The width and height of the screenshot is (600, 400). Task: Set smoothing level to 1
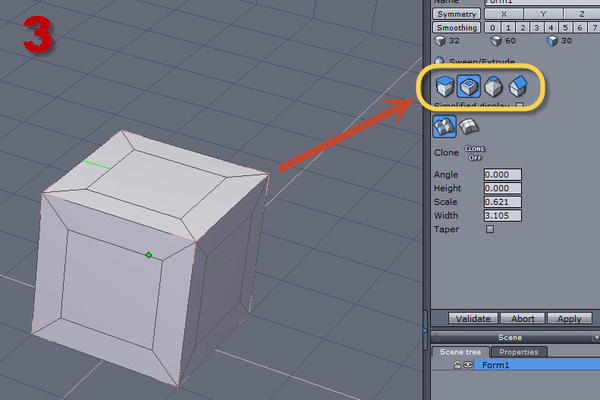pyautogui.click(x=508, y=28)
